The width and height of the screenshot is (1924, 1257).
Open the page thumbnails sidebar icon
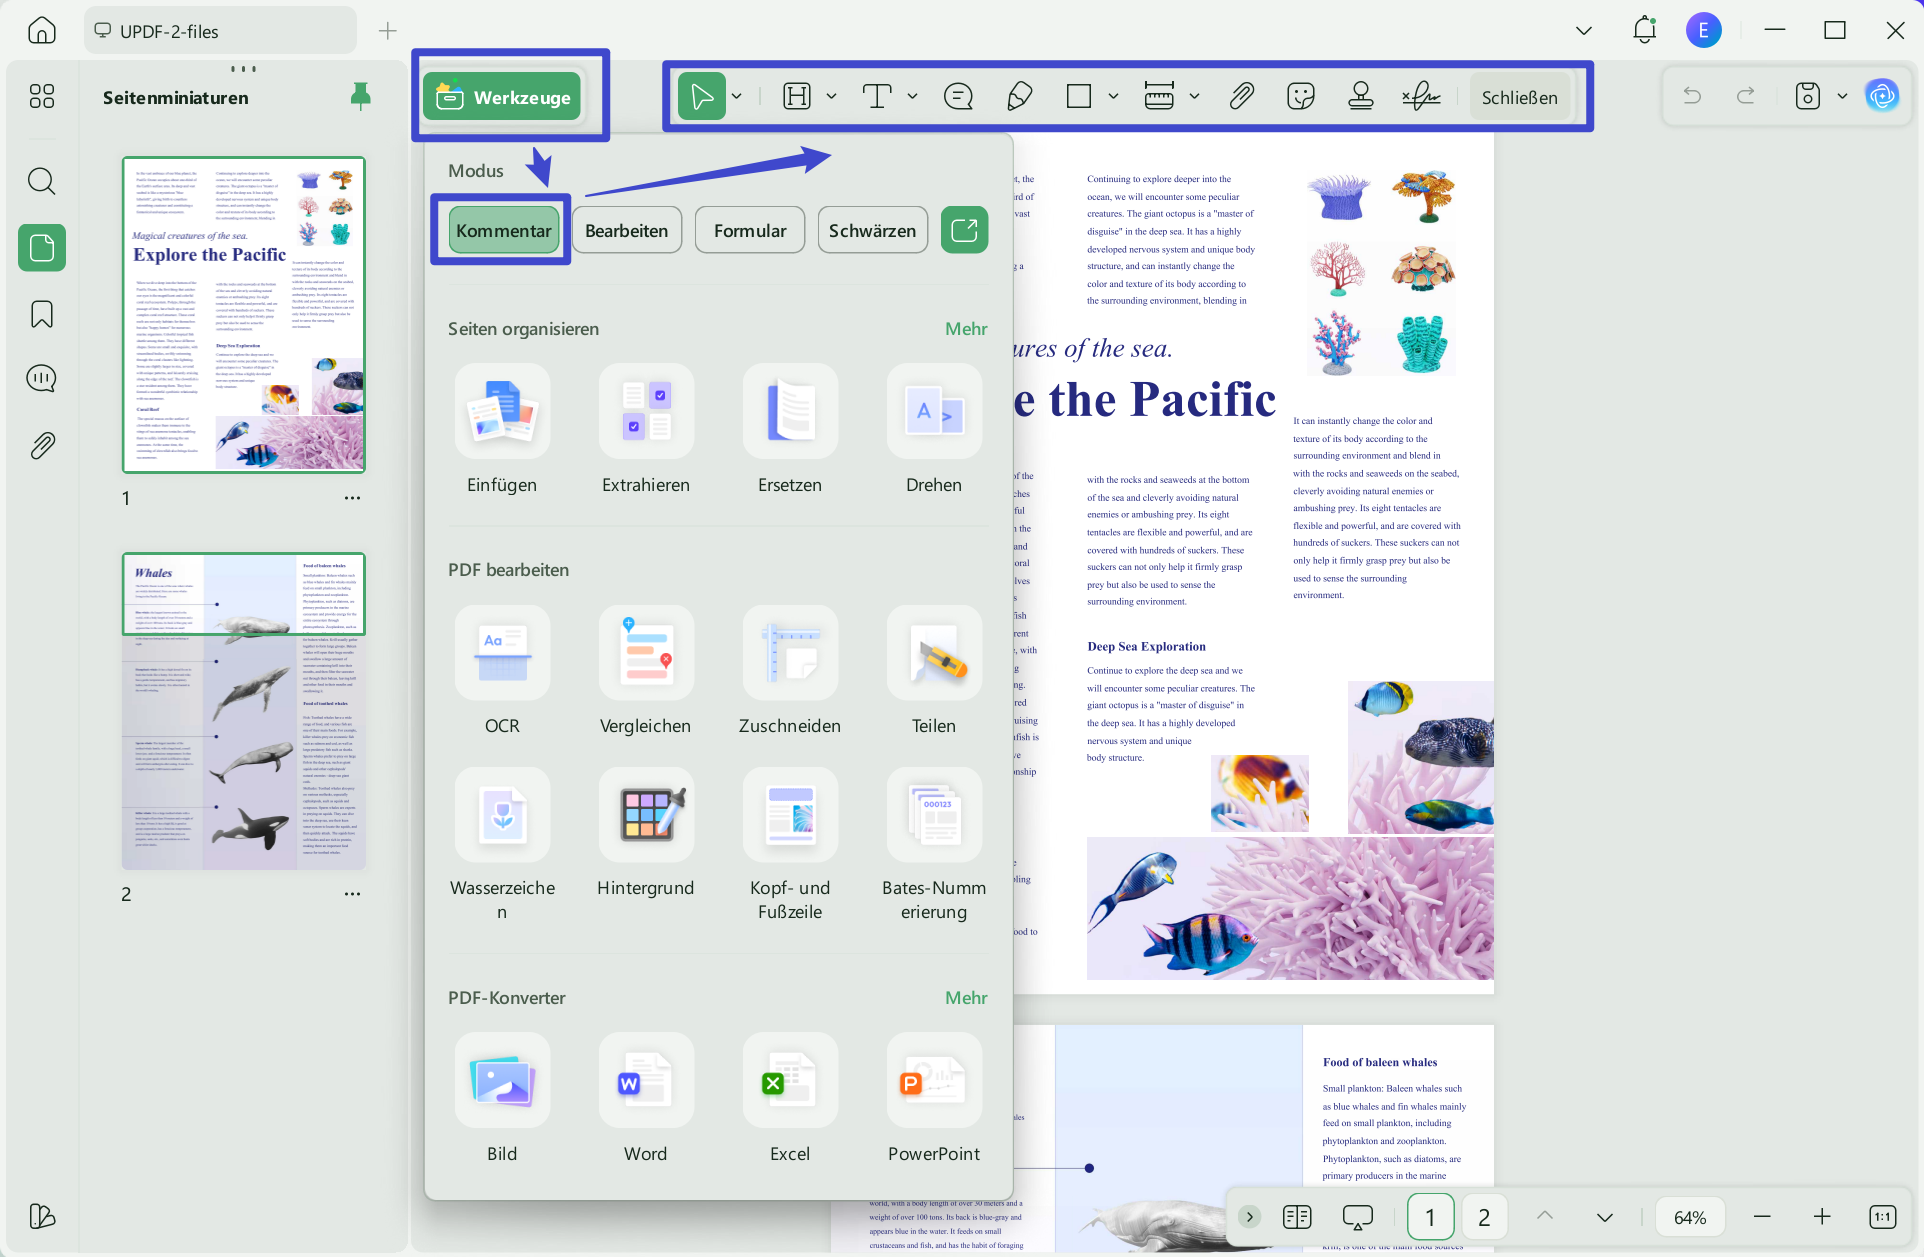click(42, 247)
